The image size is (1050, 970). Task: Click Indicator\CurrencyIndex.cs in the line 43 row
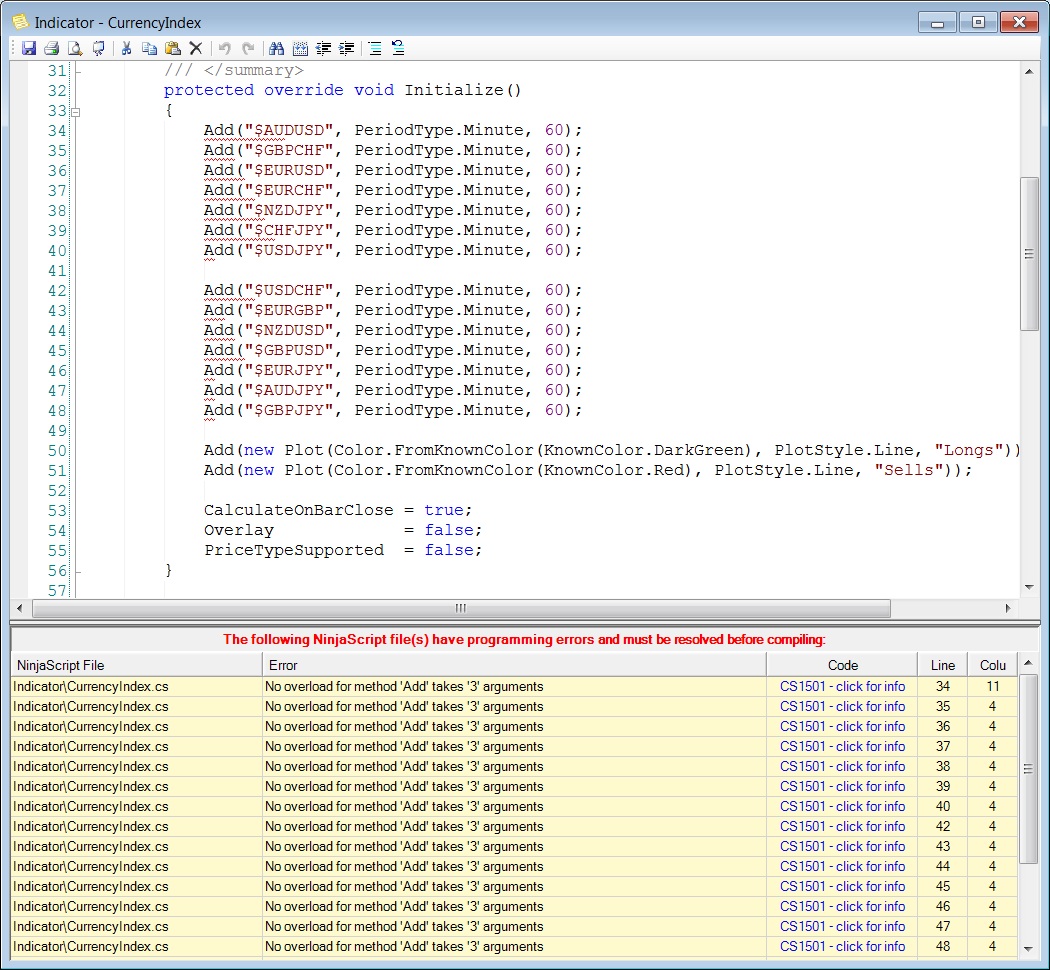pyautogui.click(x=91, y=846)
